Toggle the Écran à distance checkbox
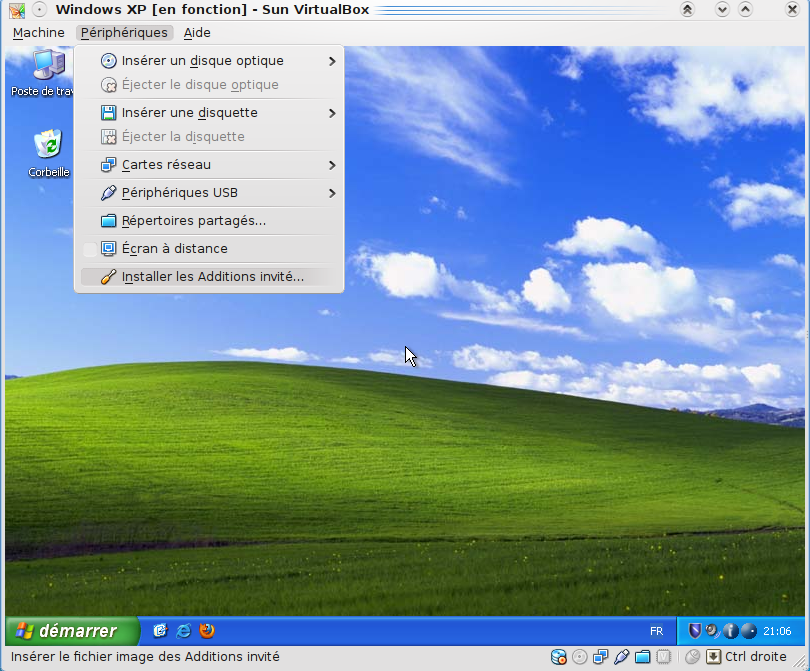 click(90, 249)
